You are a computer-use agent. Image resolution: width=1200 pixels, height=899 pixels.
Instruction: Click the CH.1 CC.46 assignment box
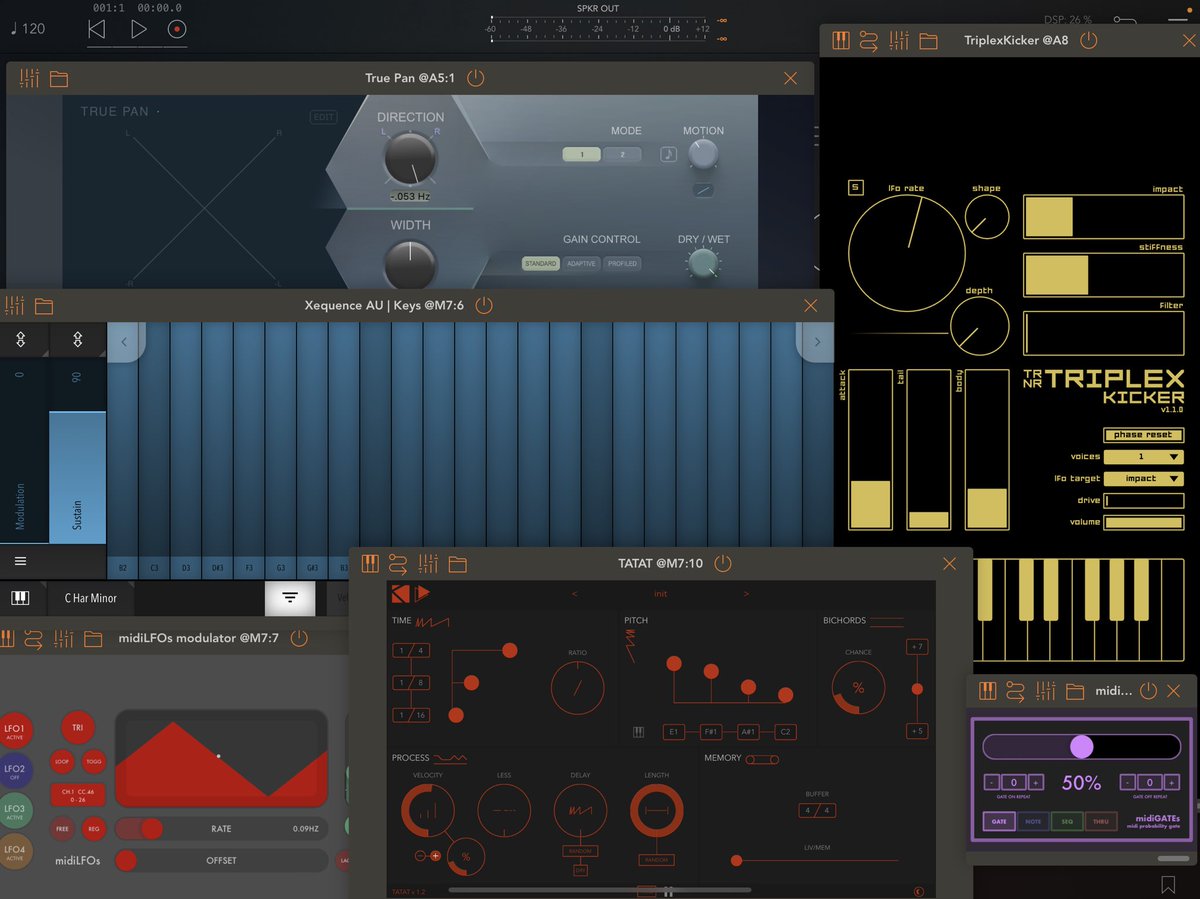tap(78, 796)
